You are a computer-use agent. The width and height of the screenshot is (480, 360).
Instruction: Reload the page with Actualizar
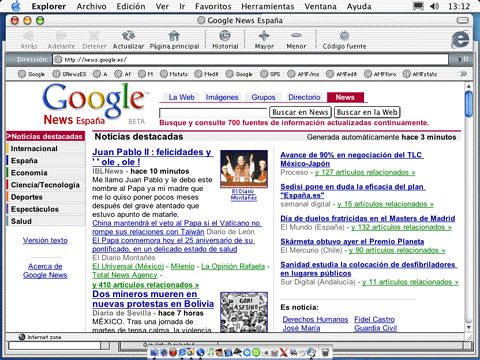[128, 35]
